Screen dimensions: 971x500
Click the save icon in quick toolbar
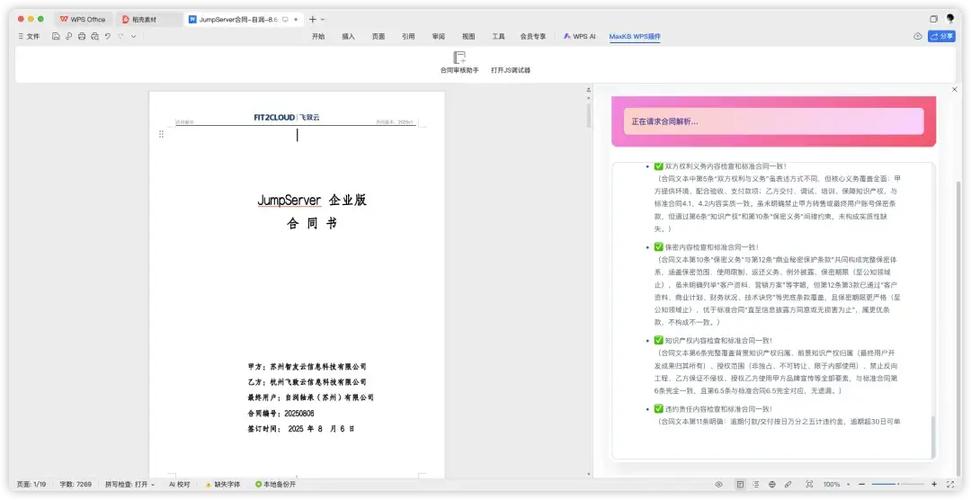click(x=56, y=37)
